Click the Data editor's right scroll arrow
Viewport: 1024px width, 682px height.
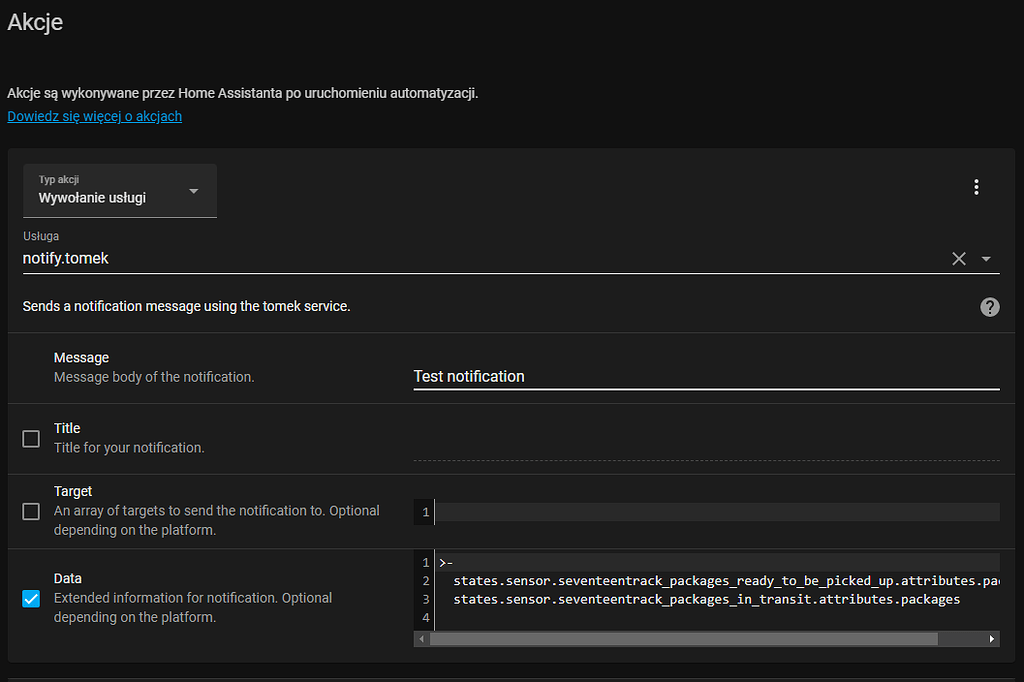[x=991, y=639]
